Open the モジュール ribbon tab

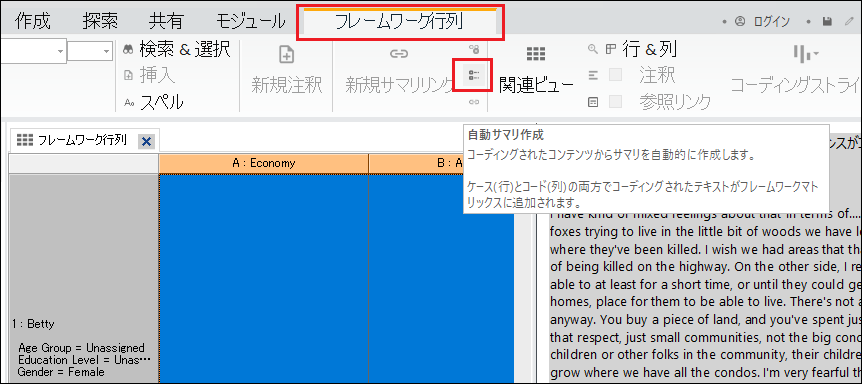point(251,21)
